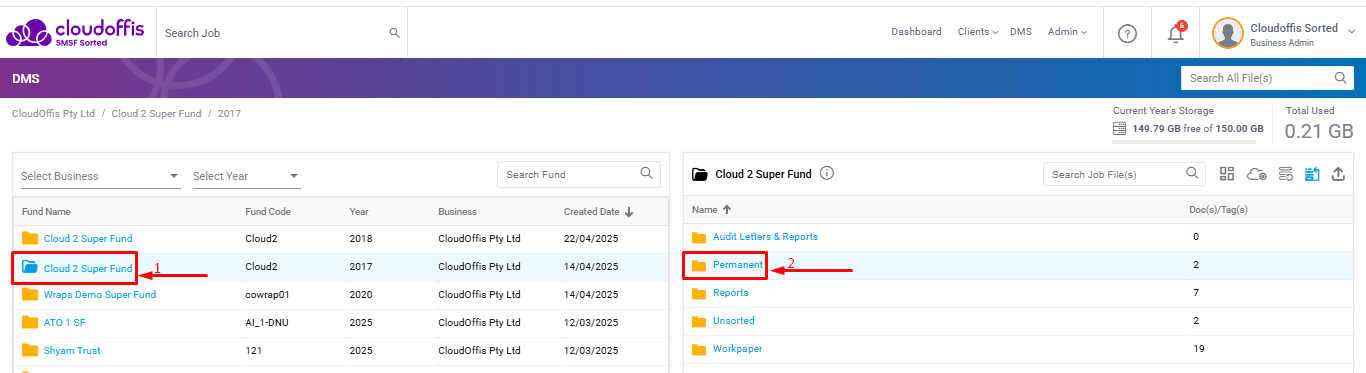
Task: Open the Reports folder link
Action: click(x=730, y=293)
